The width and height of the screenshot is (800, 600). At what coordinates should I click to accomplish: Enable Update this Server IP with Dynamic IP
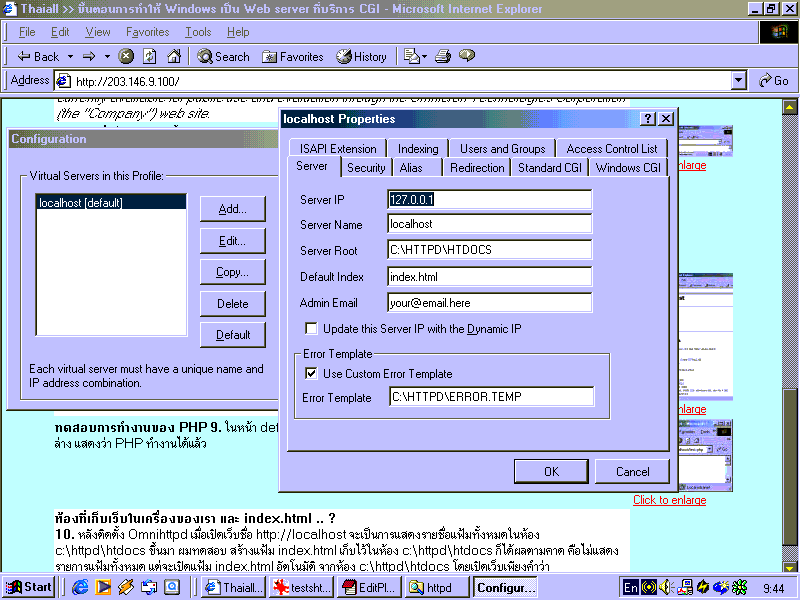click(312, 328)
